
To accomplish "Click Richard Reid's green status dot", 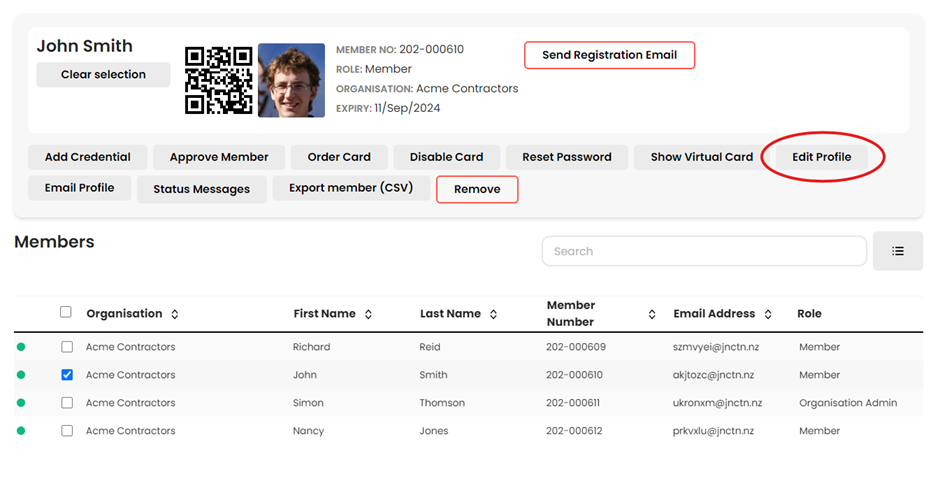I will pyautogui.click(x=21, y=347).
